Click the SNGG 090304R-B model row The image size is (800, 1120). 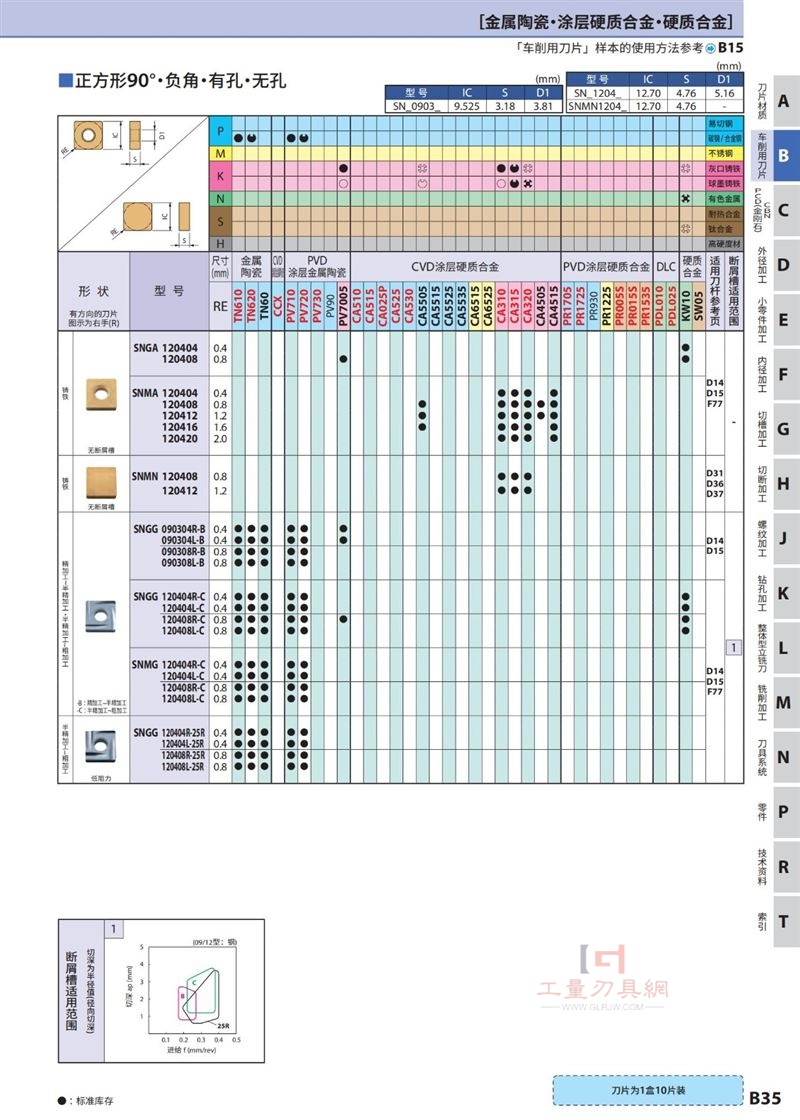169,529
